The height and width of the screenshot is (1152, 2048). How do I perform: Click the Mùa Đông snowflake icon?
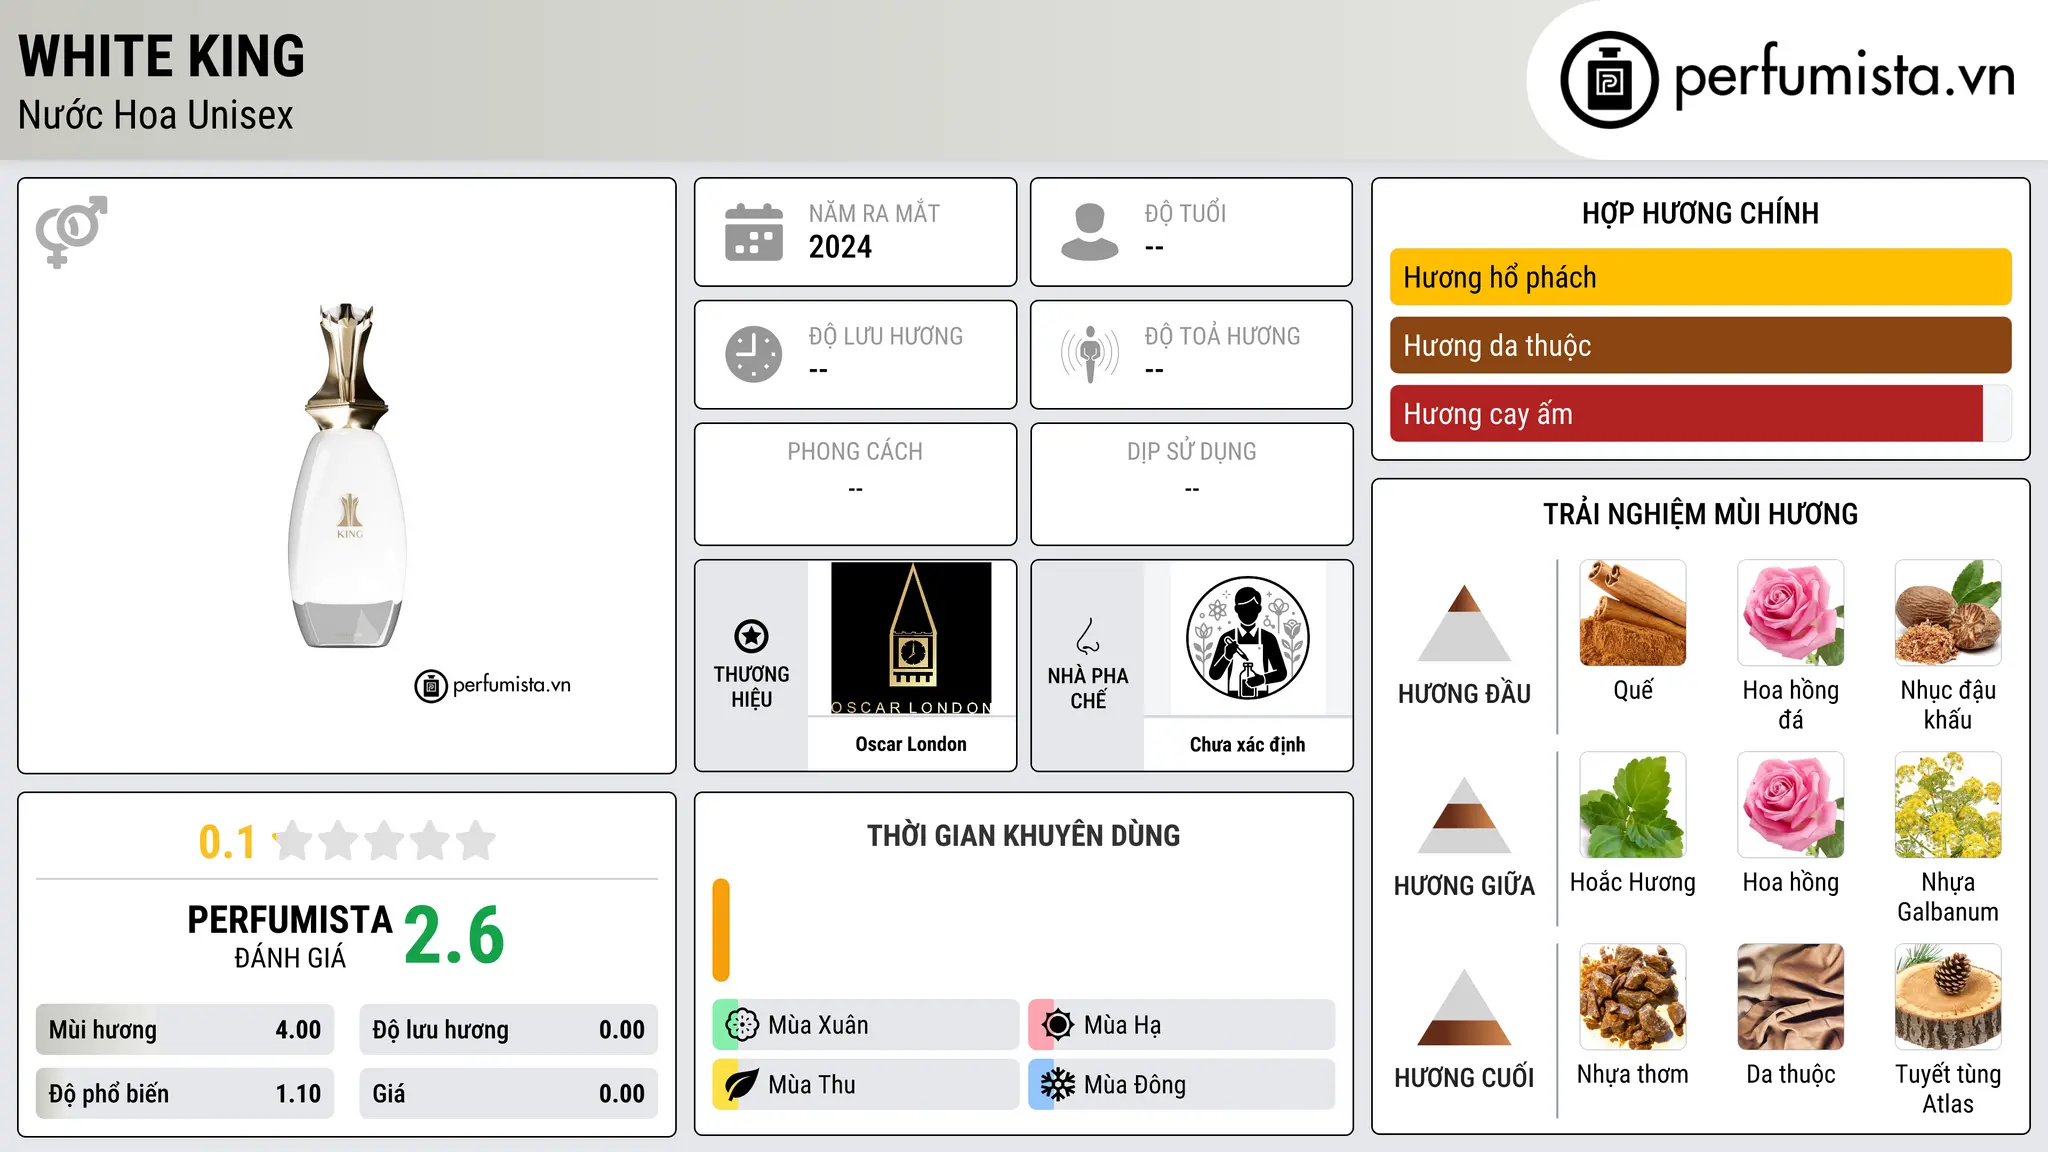[1058, 1085]
